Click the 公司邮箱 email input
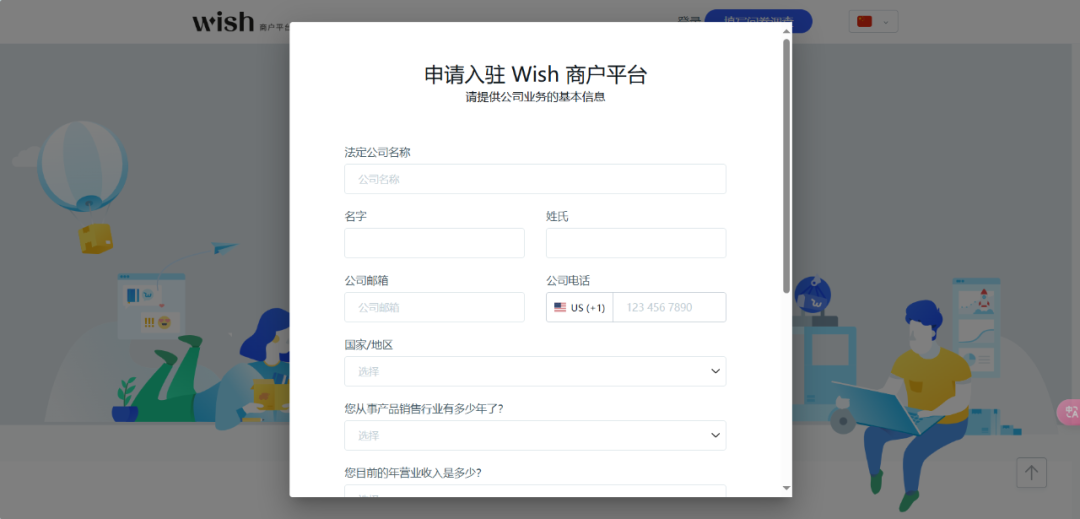Viewport: 1080px width, 519px height. pyautogui.click(x=435, y=307)
